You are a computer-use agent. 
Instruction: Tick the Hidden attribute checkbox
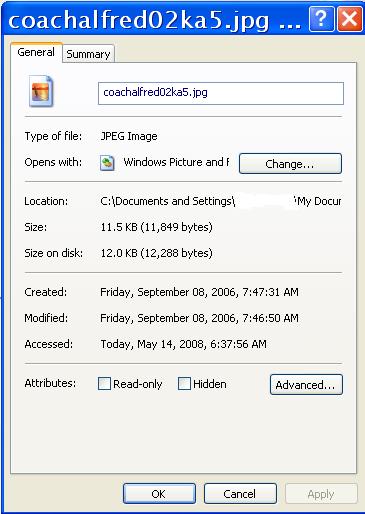tap(184, 384)
